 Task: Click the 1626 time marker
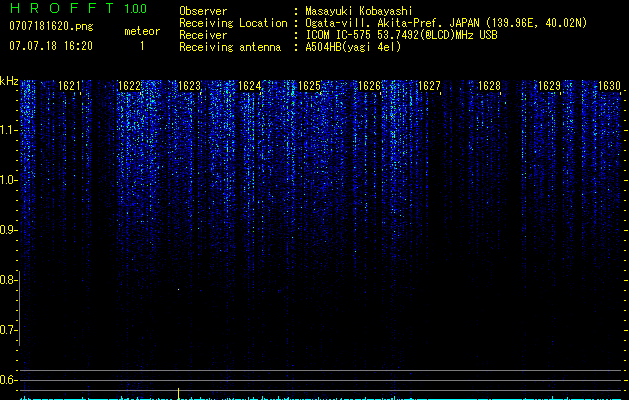pyautogui.click(x=369, y=85)
